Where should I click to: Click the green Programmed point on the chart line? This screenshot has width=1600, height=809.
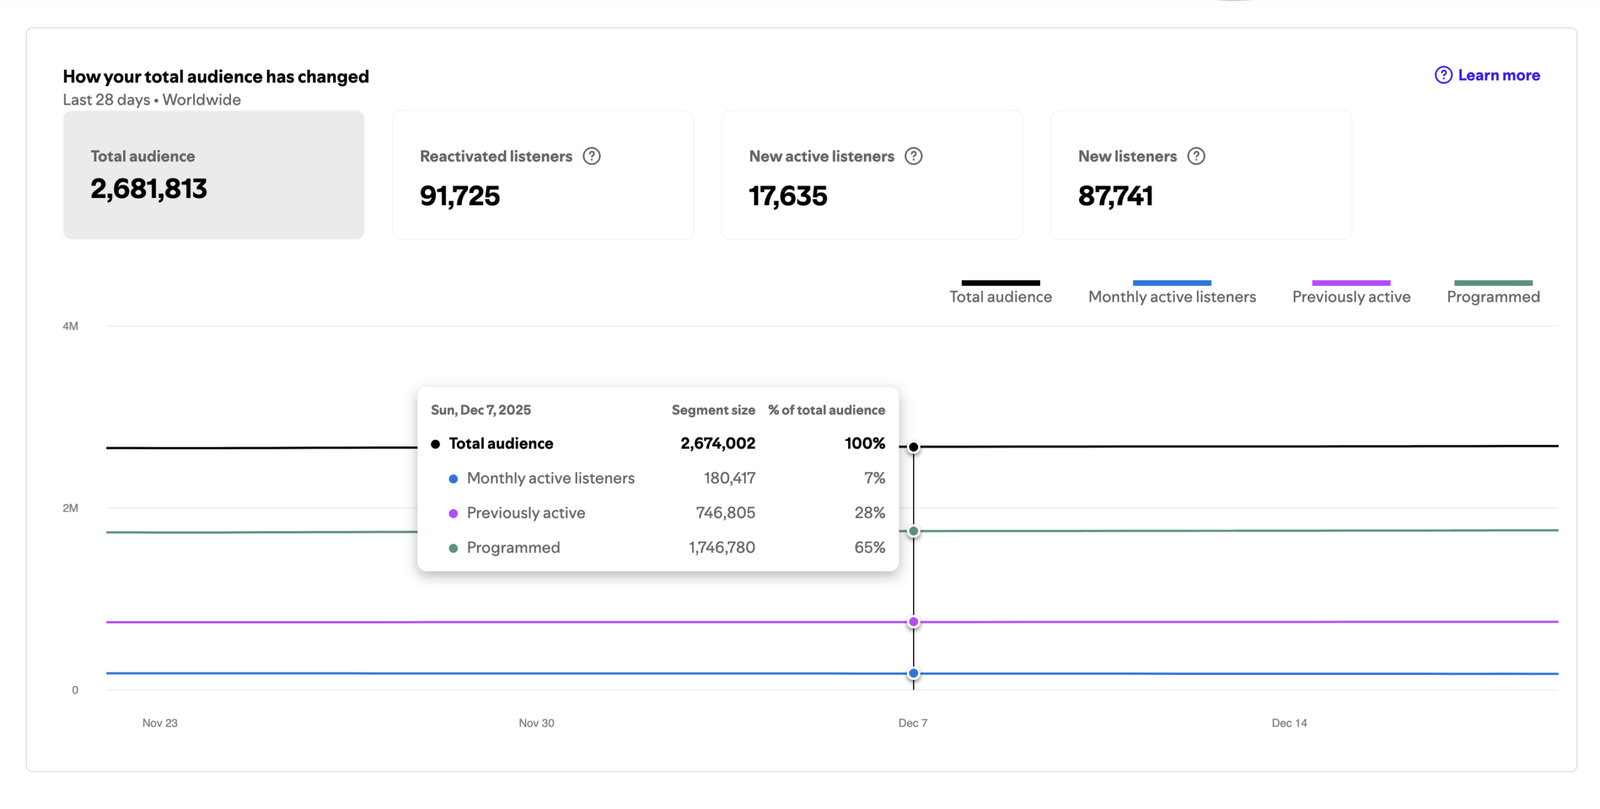tap(913, 531)
